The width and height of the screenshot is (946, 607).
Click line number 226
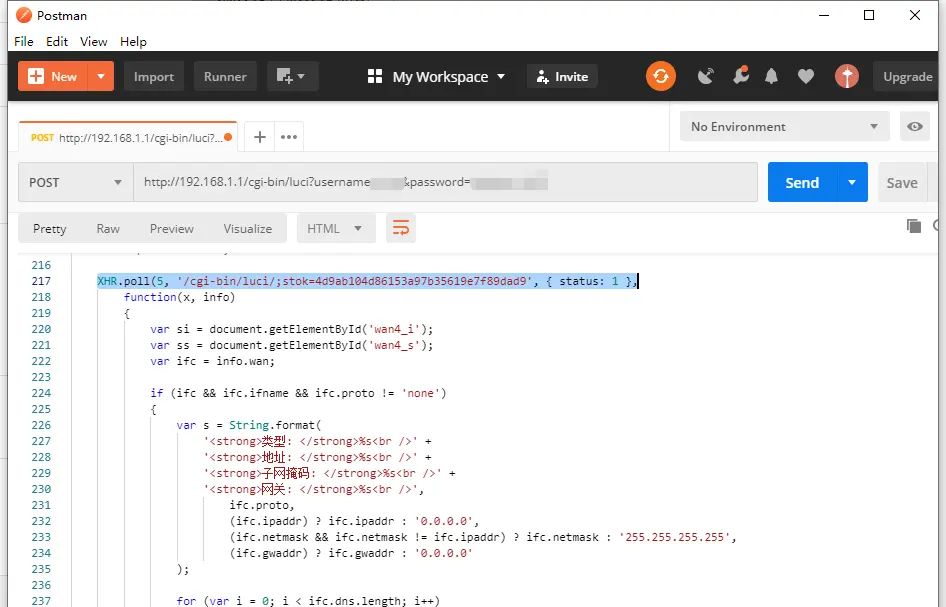click(x=41, y=425)
